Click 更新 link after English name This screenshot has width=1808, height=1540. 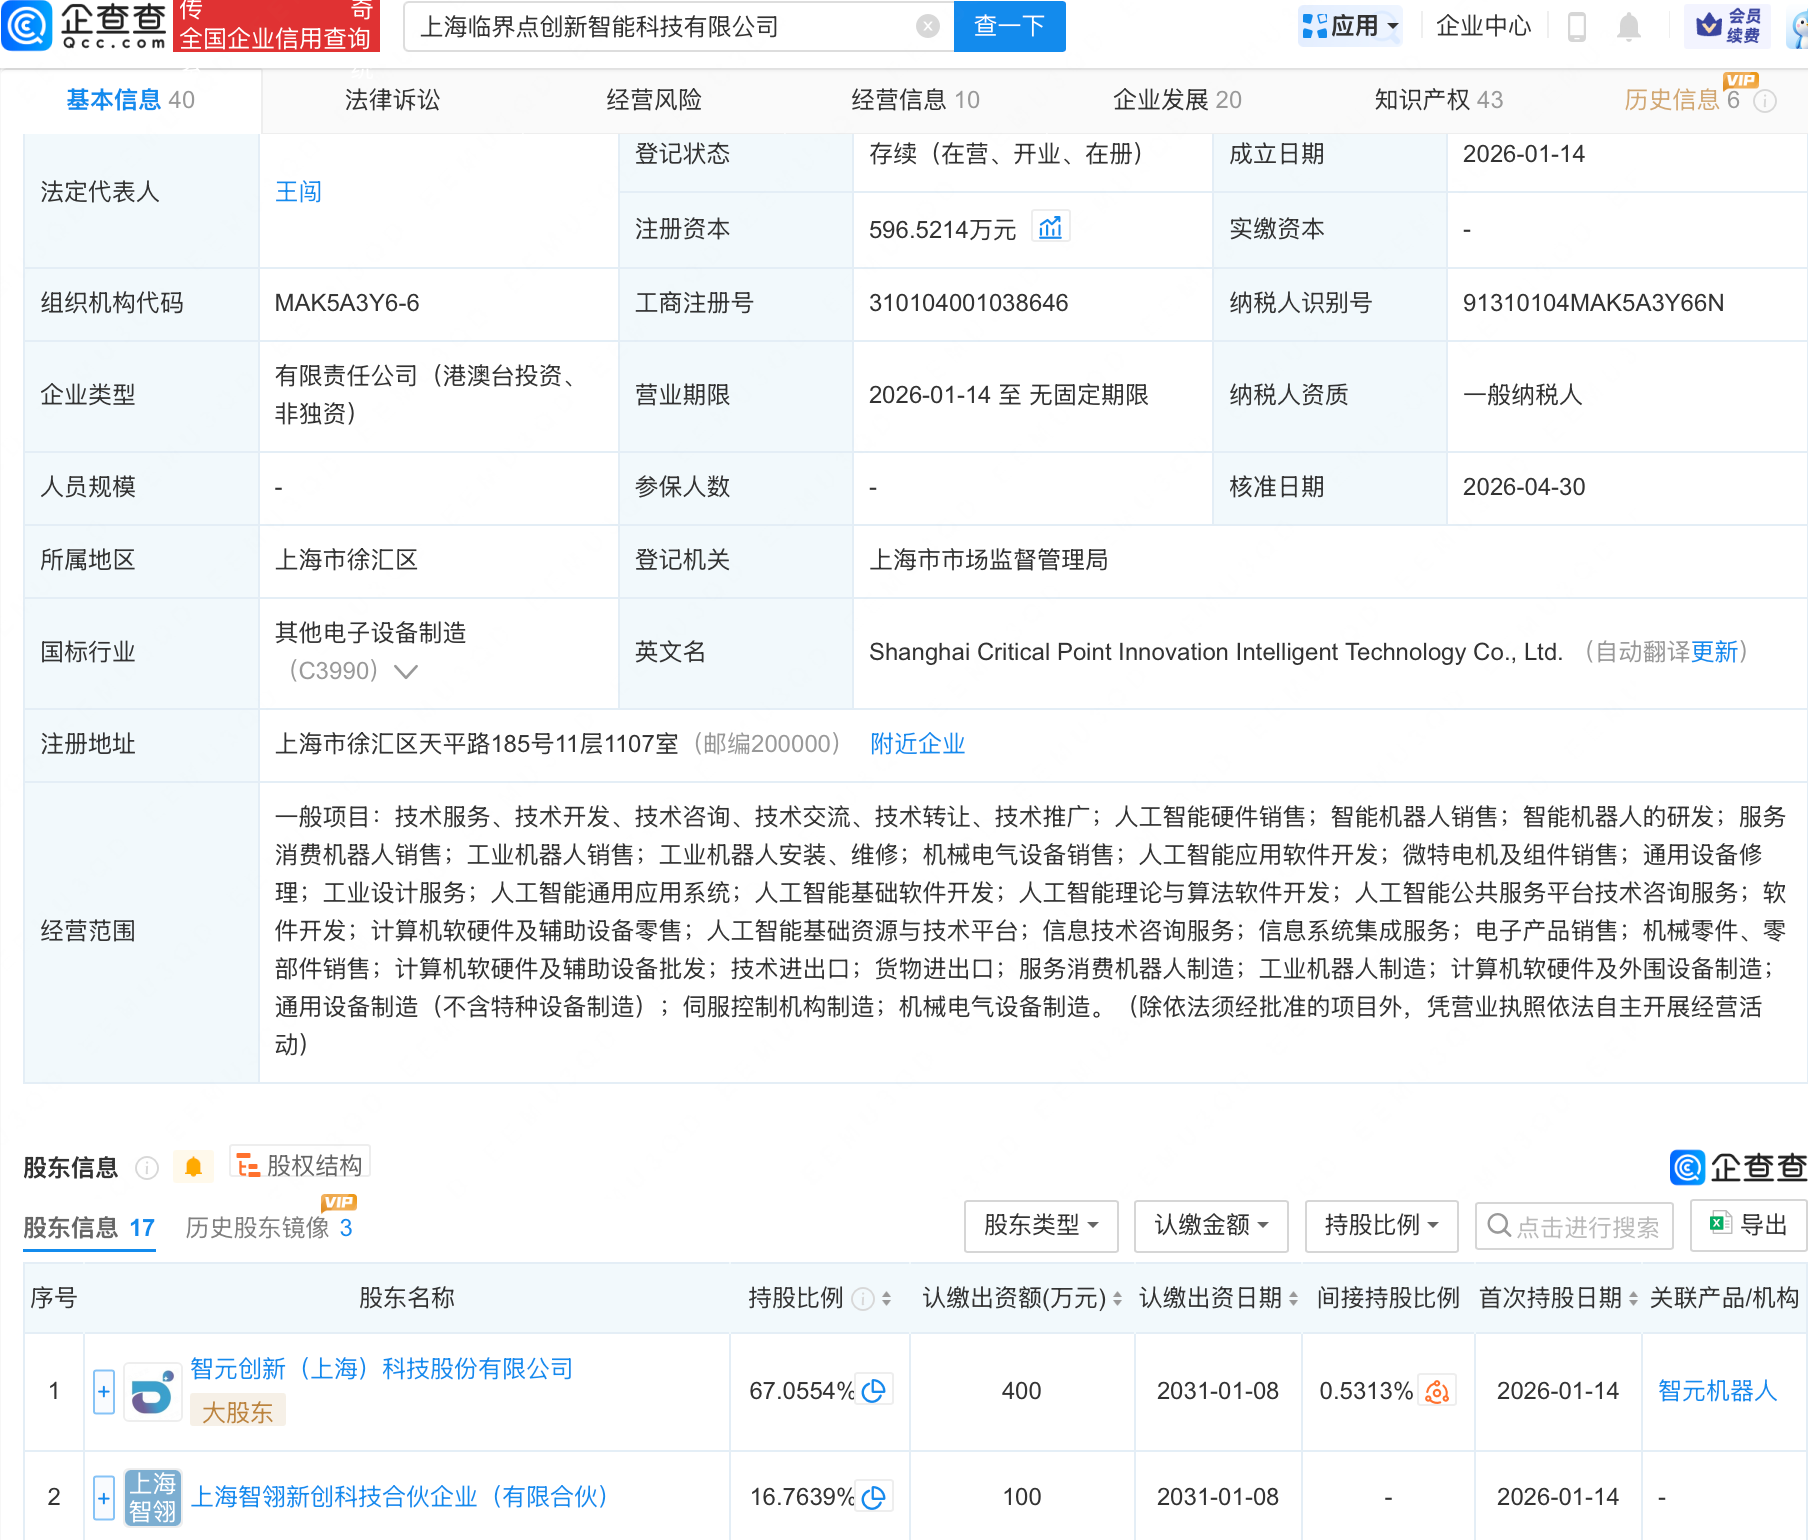1715,652
